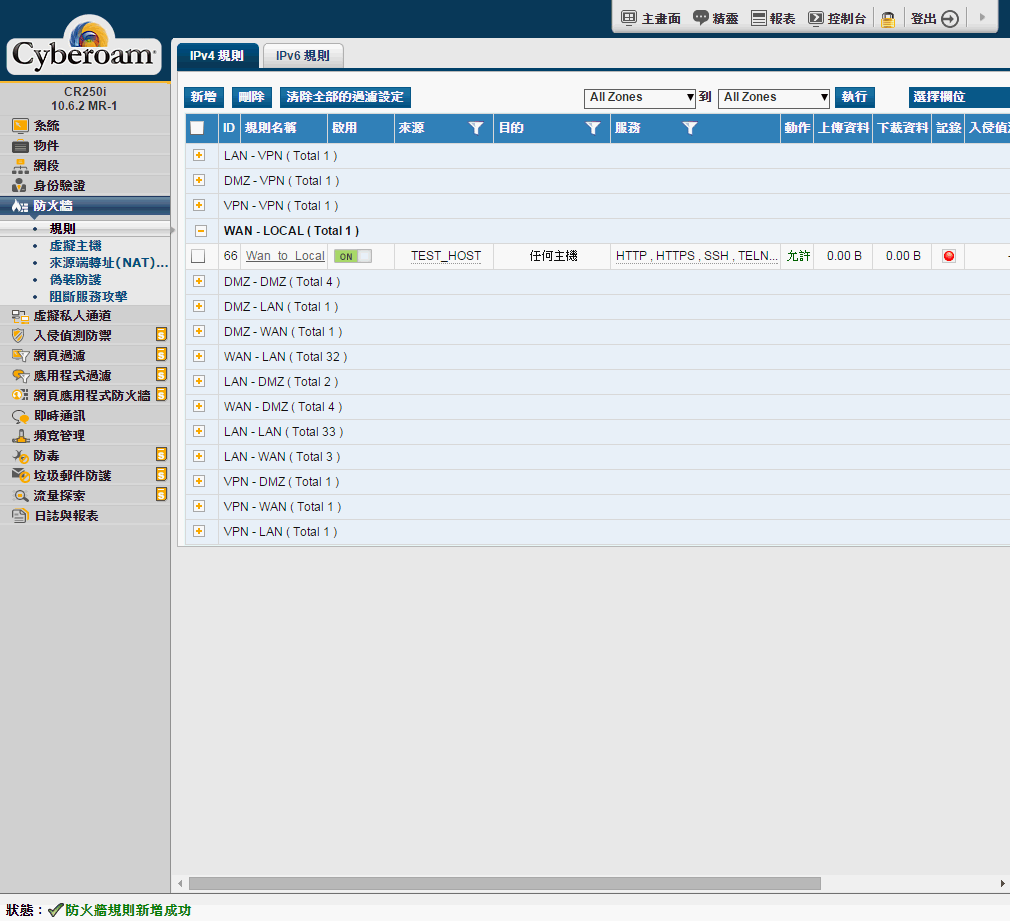Switch to the IPv4 規則 tab
Image resolution: width=1010 pixels, height=921 pixels.
(x=217, y=56)
